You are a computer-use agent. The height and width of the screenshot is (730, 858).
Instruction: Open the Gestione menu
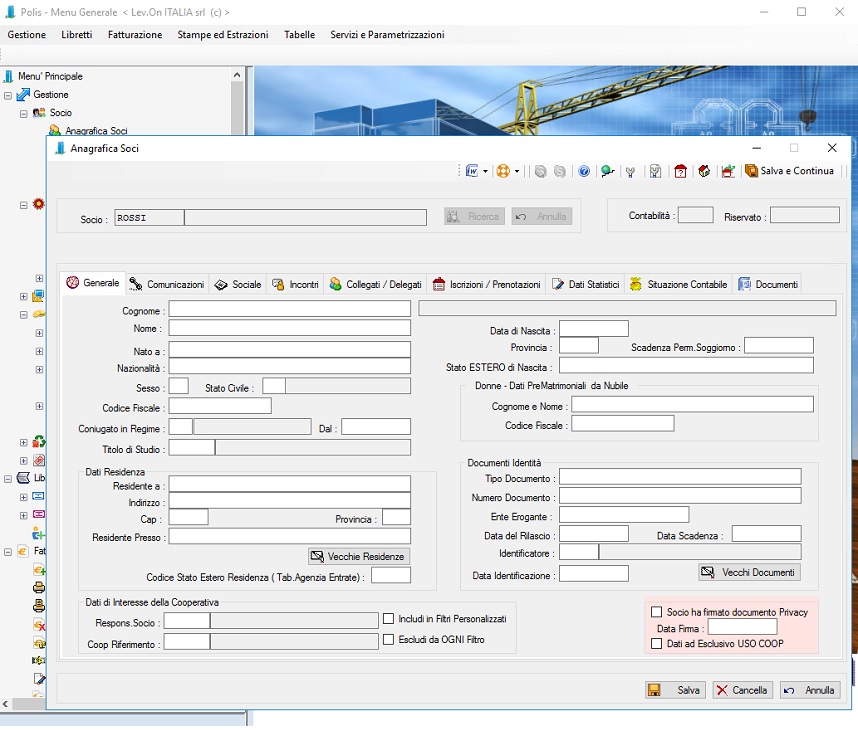tap(27, 34)
